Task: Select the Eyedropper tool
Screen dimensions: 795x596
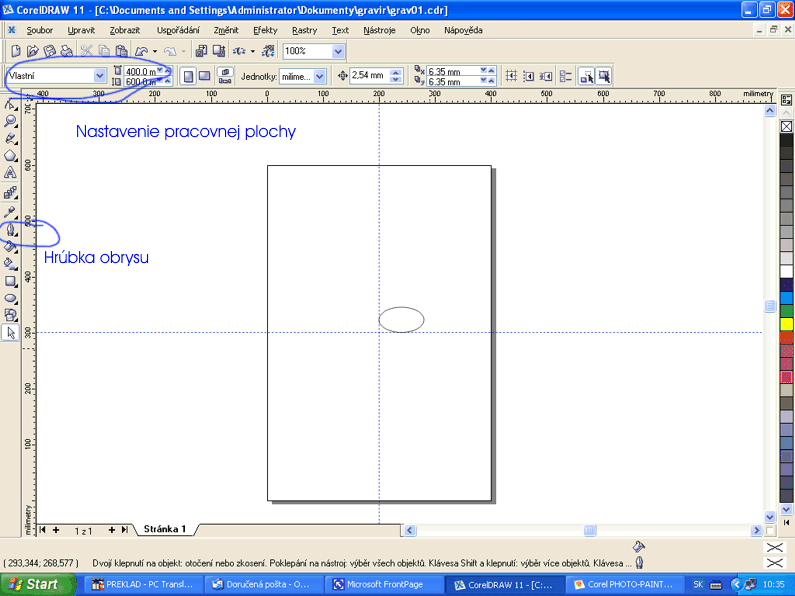Action: click(10, 212)
